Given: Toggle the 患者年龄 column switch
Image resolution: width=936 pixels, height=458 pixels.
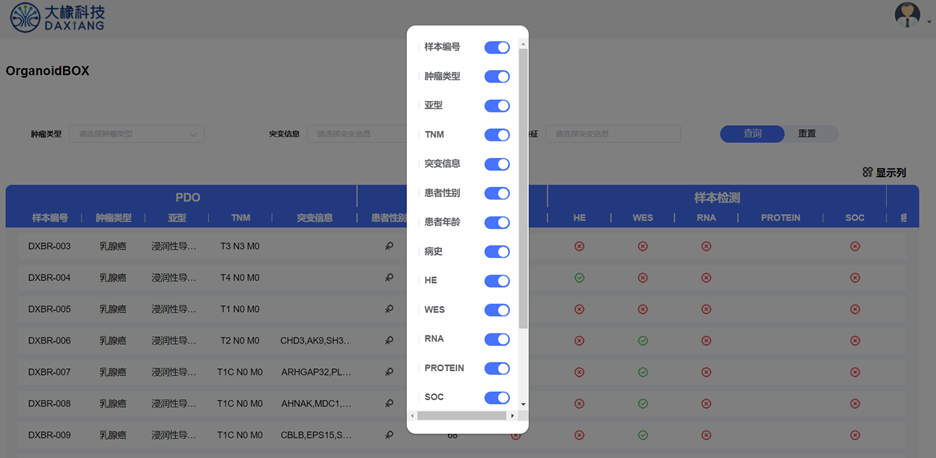Looking at the screenshot, I should (x=497, y=223).
